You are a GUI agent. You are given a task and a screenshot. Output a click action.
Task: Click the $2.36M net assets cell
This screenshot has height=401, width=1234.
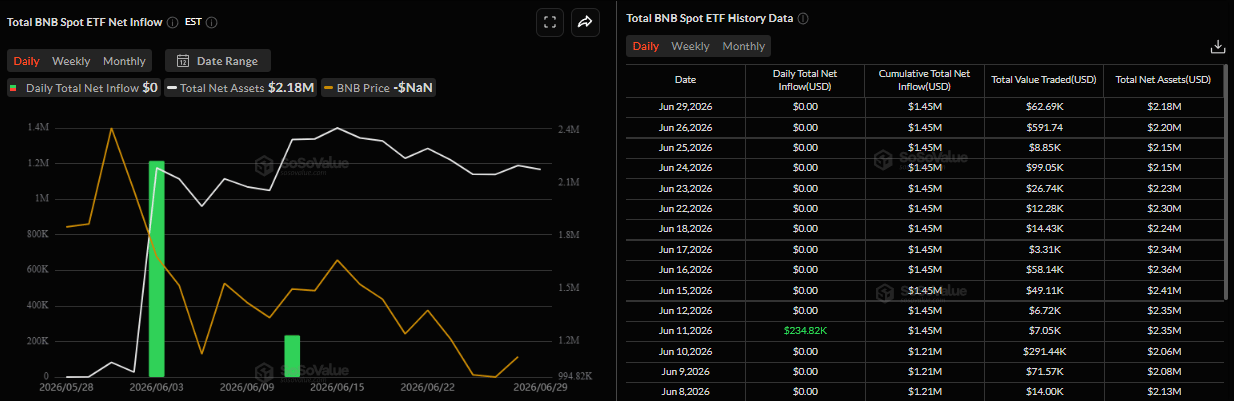tap(1163, 270)
